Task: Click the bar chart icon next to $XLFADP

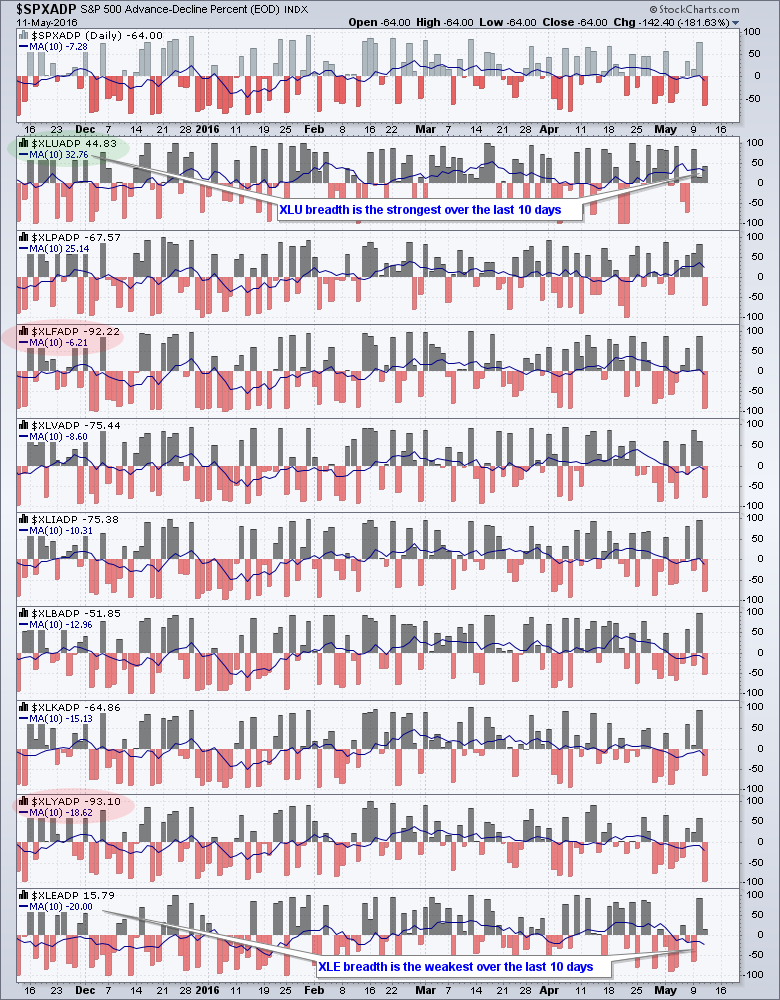Action: (x=24, y=332)
